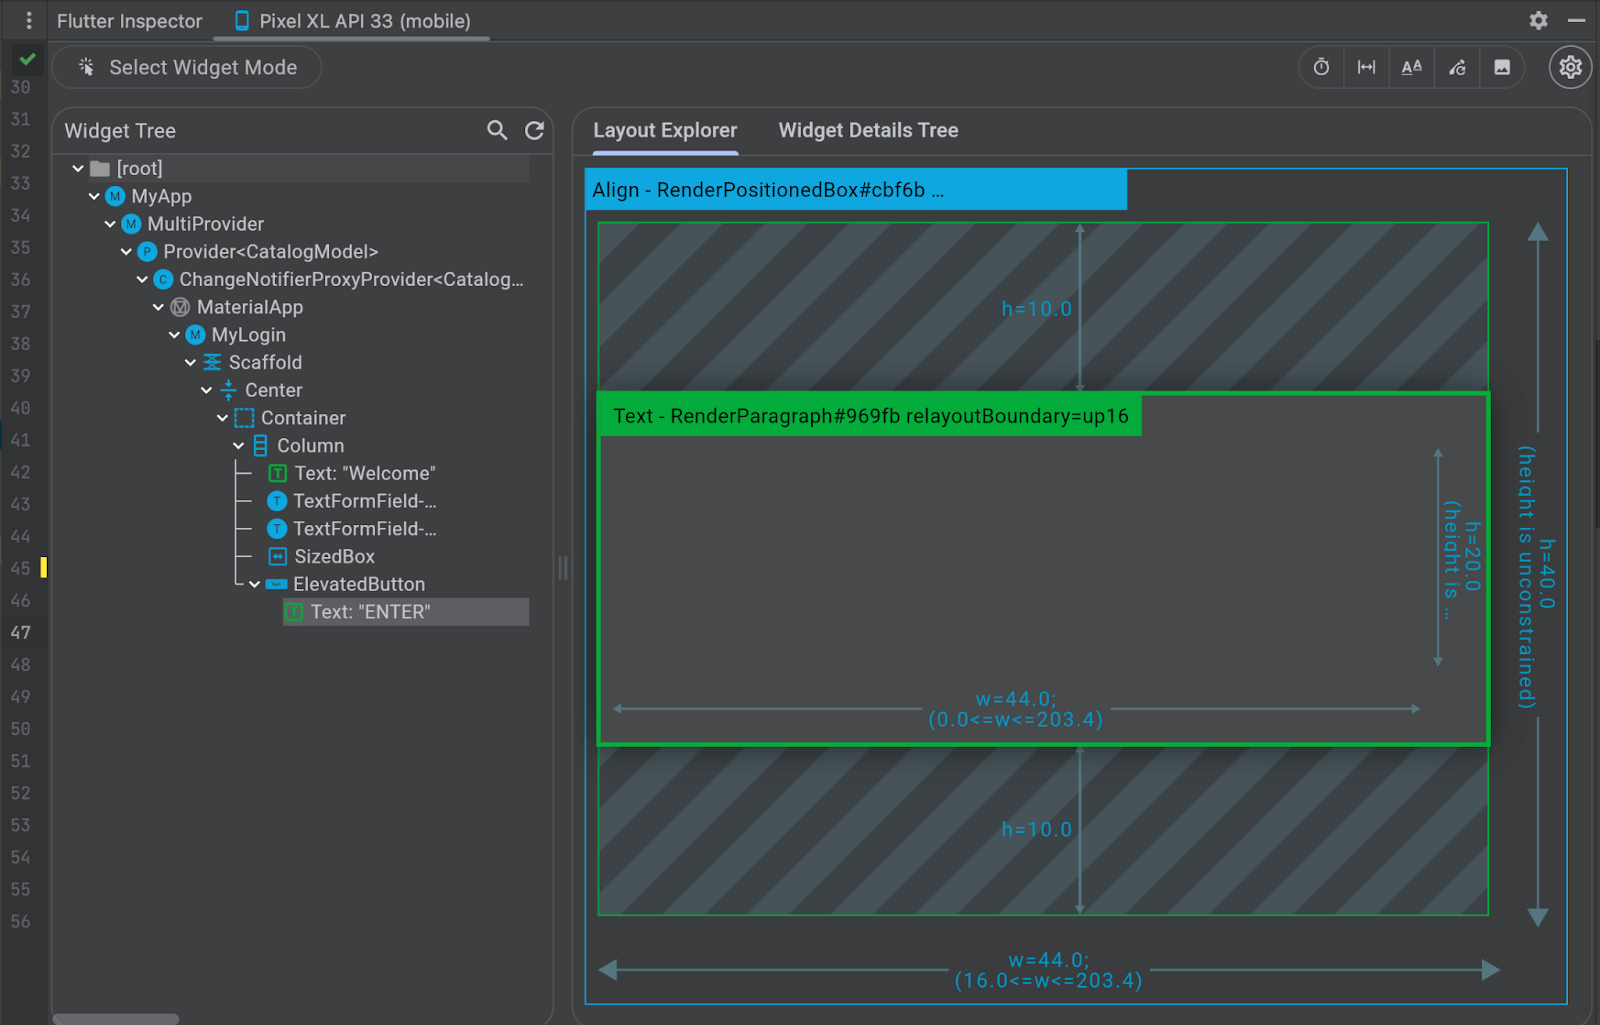Refresh the Widget Tree
The height and width of the screenshot is (1025, 1600).
point(535,130)
